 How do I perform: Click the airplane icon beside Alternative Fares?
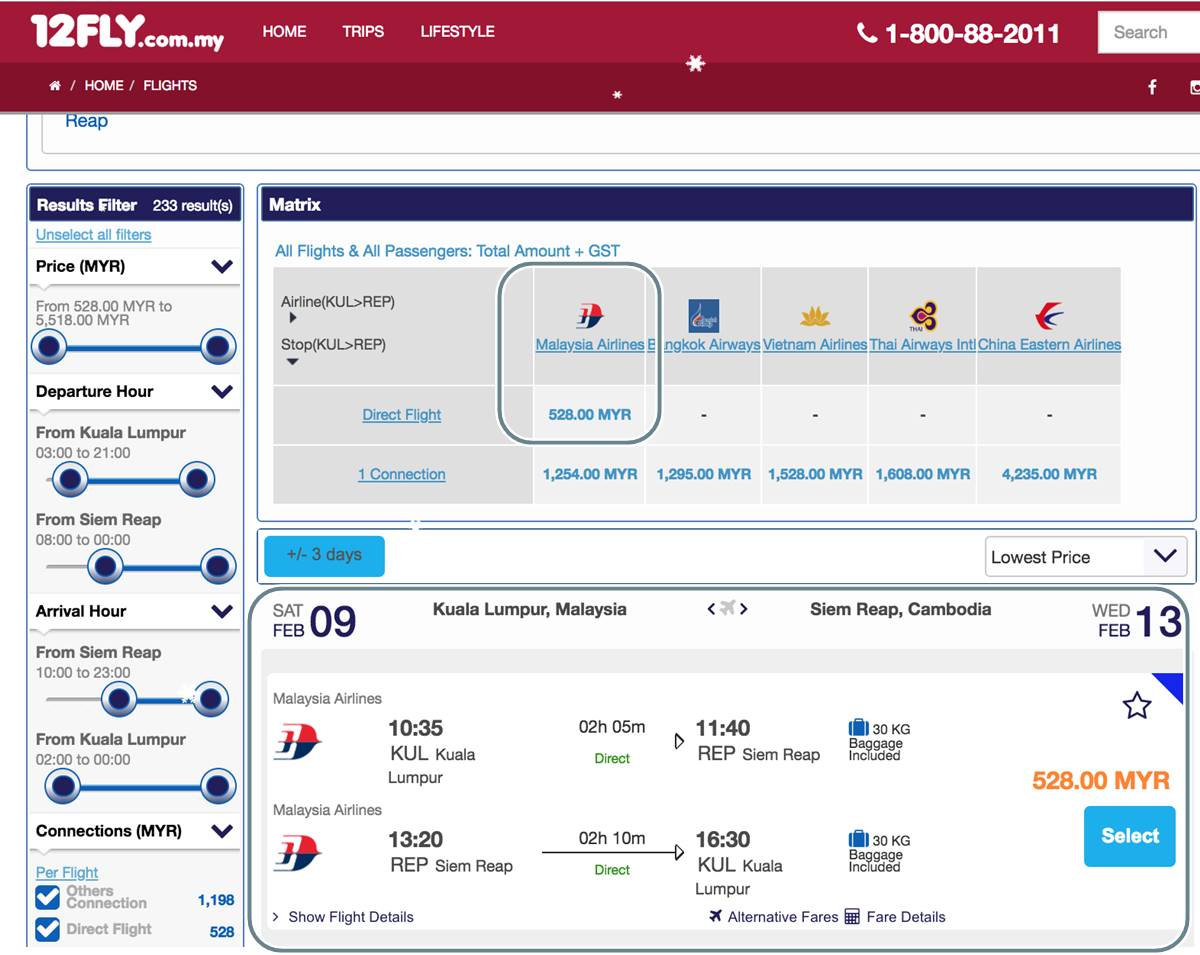[x=716, y=916]
